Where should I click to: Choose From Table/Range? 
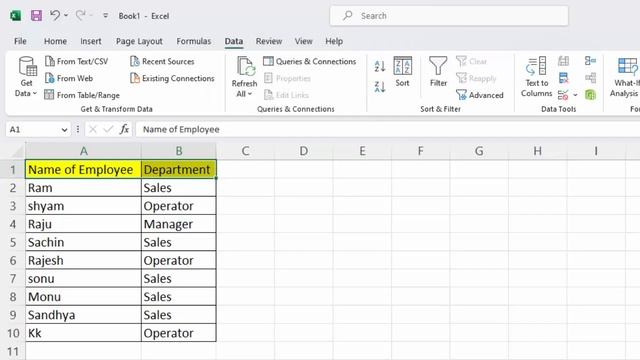tap(82, 95)
